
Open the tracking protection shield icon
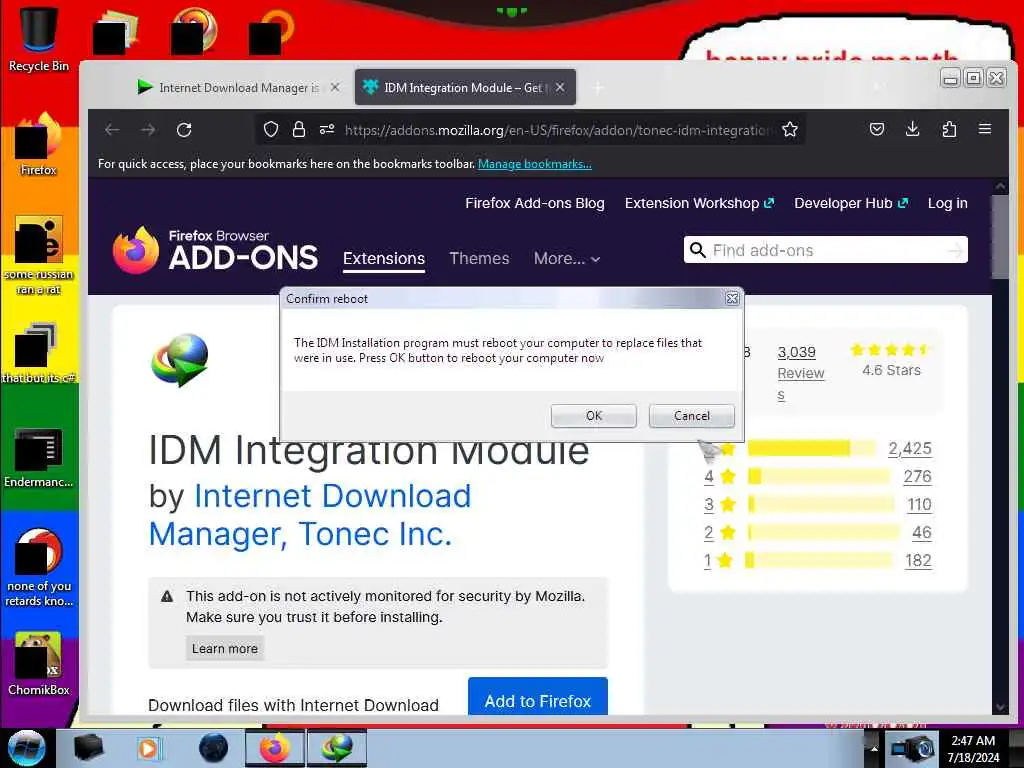pos(270,129)
